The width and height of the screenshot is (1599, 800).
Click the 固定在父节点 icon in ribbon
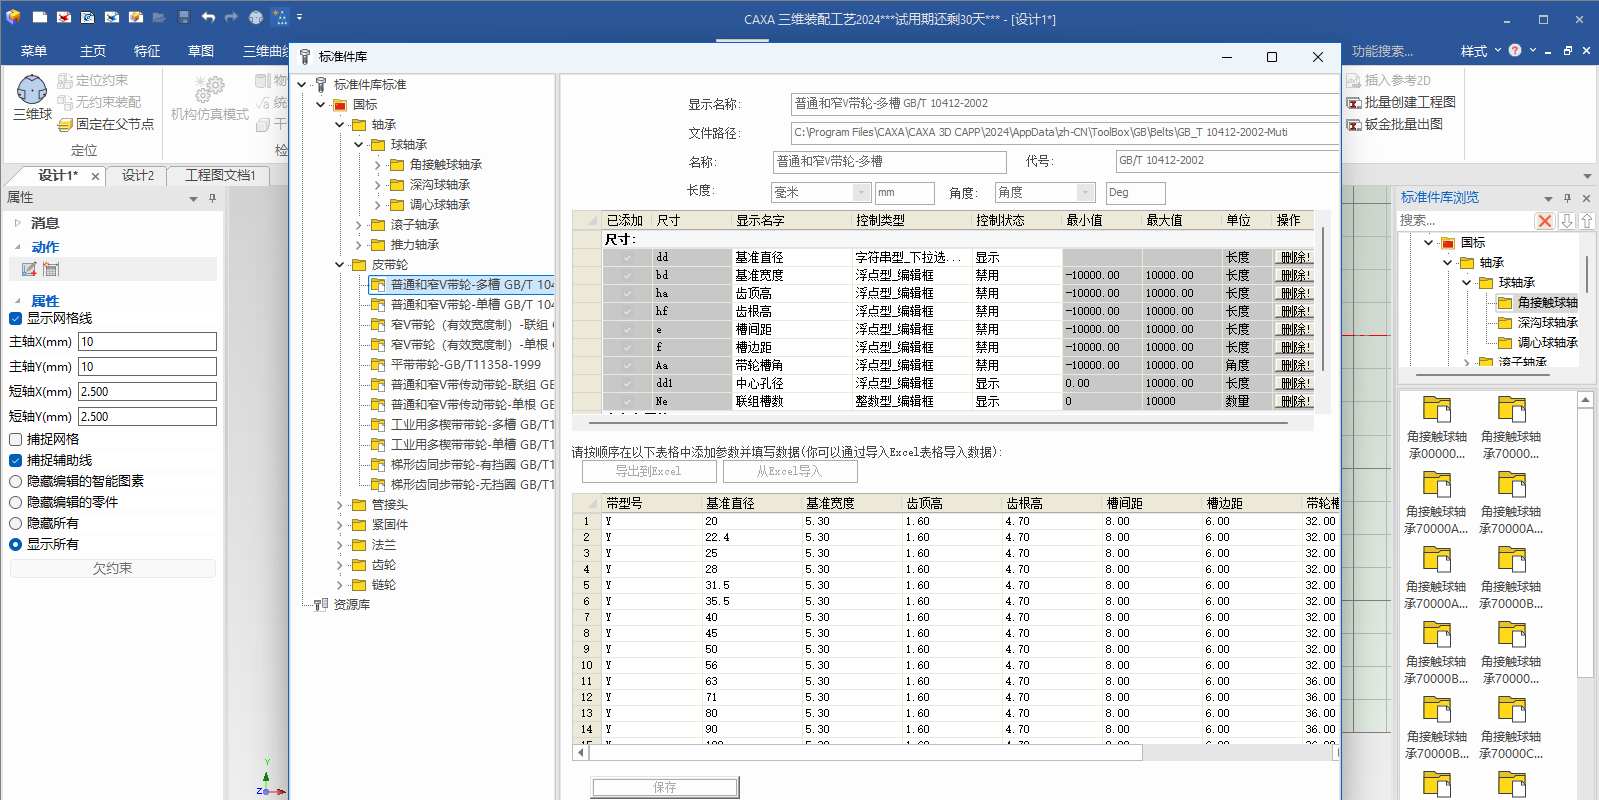point(66,124)
